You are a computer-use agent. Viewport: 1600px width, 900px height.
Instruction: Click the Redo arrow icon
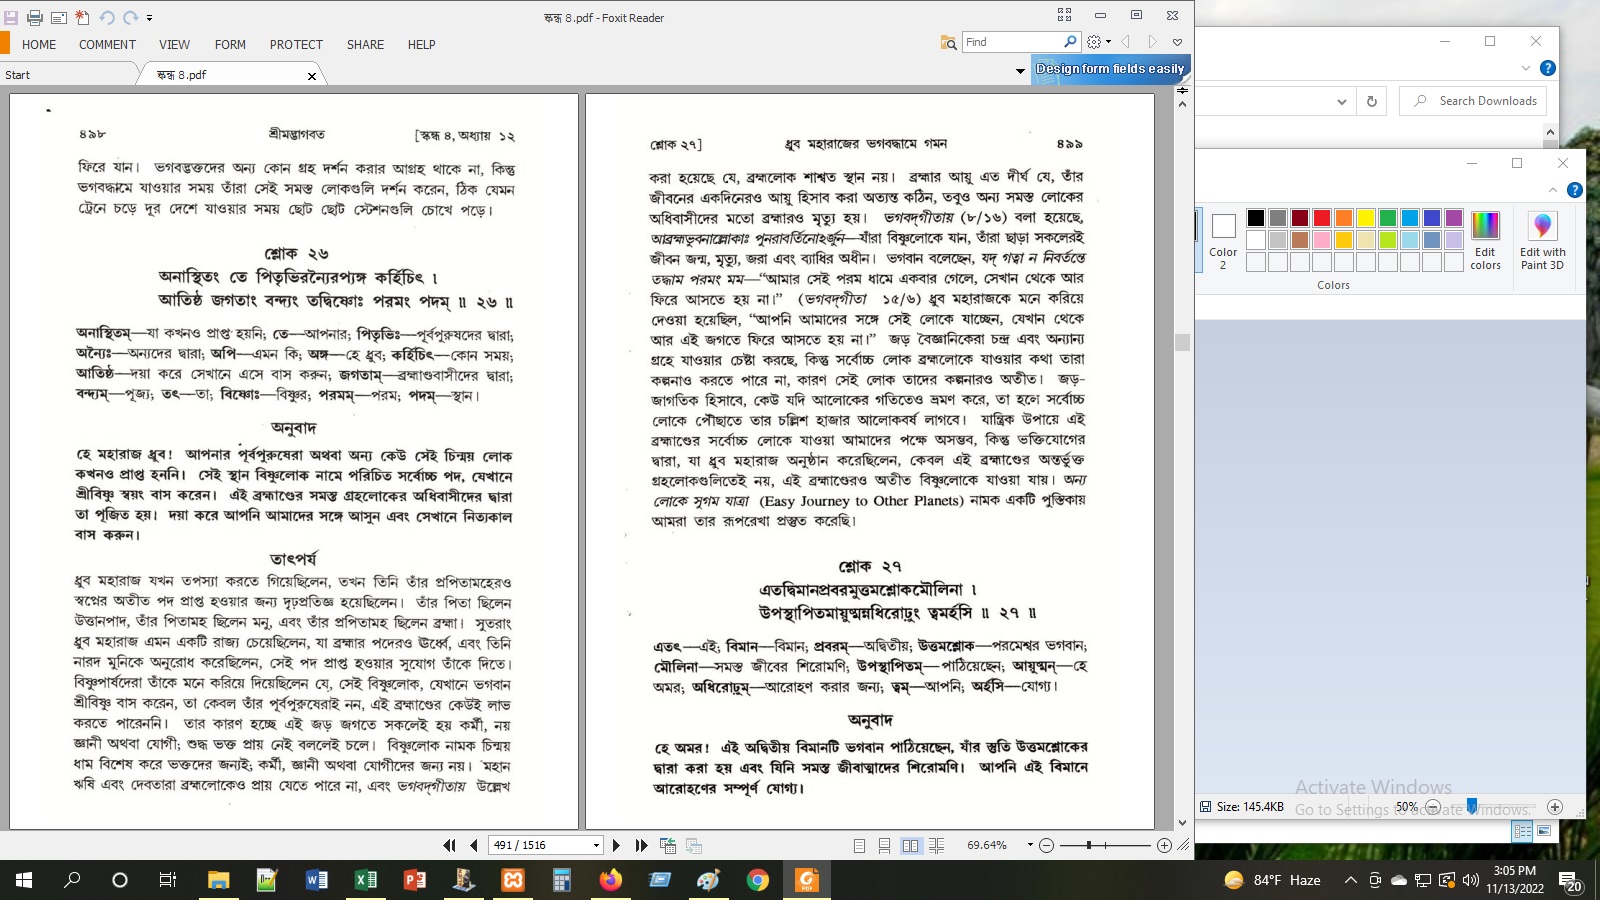[x=130, y=18]
